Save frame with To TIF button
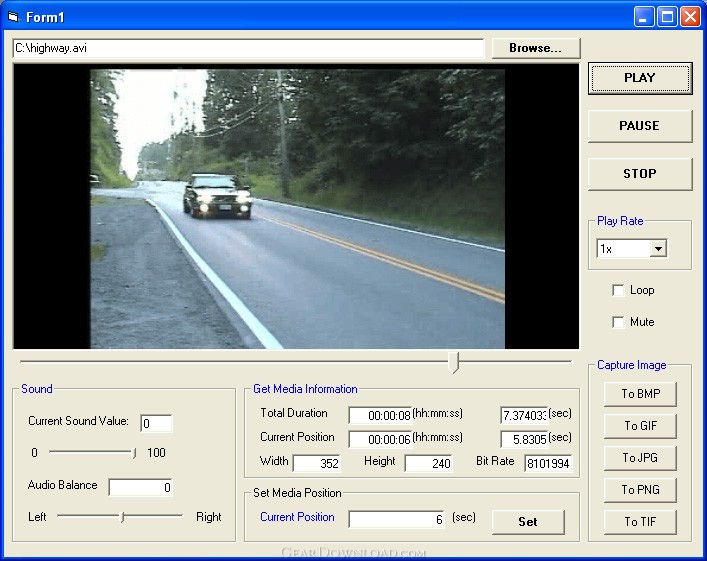The width and height of the screenshot is (707, 561). (640, 522)
